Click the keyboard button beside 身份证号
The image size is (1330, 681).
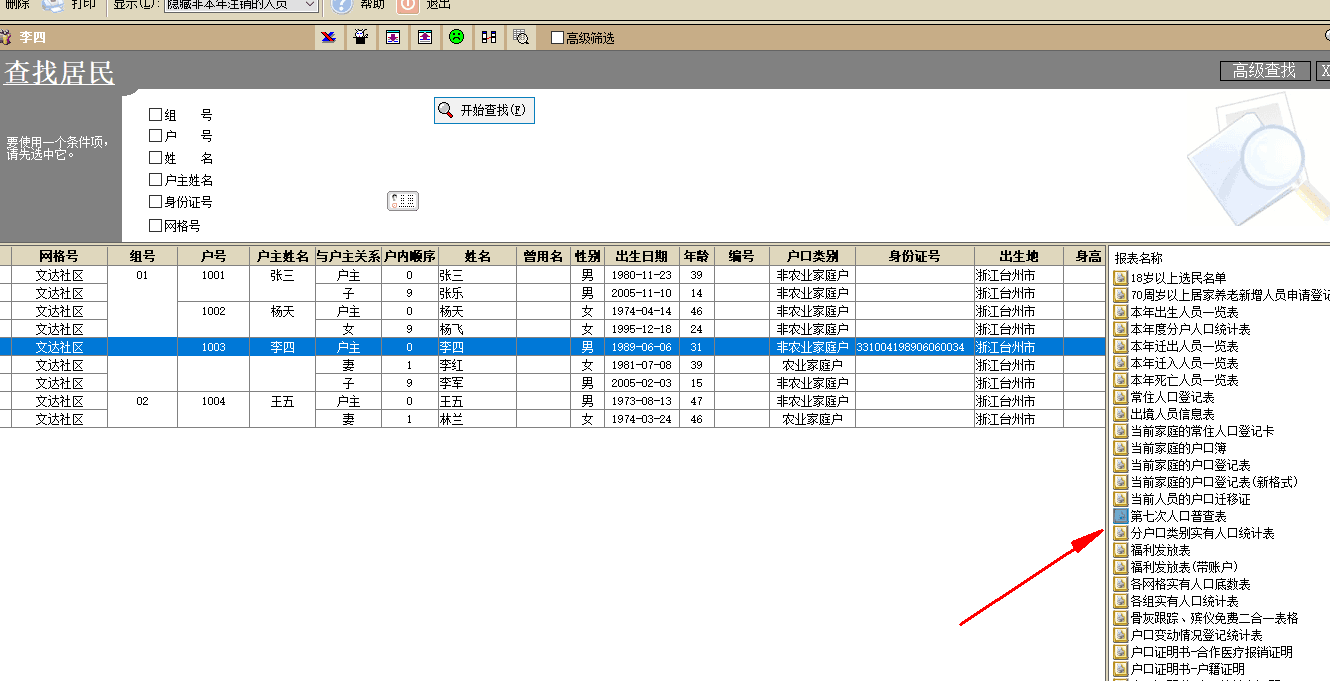click(x=403, y=202)
